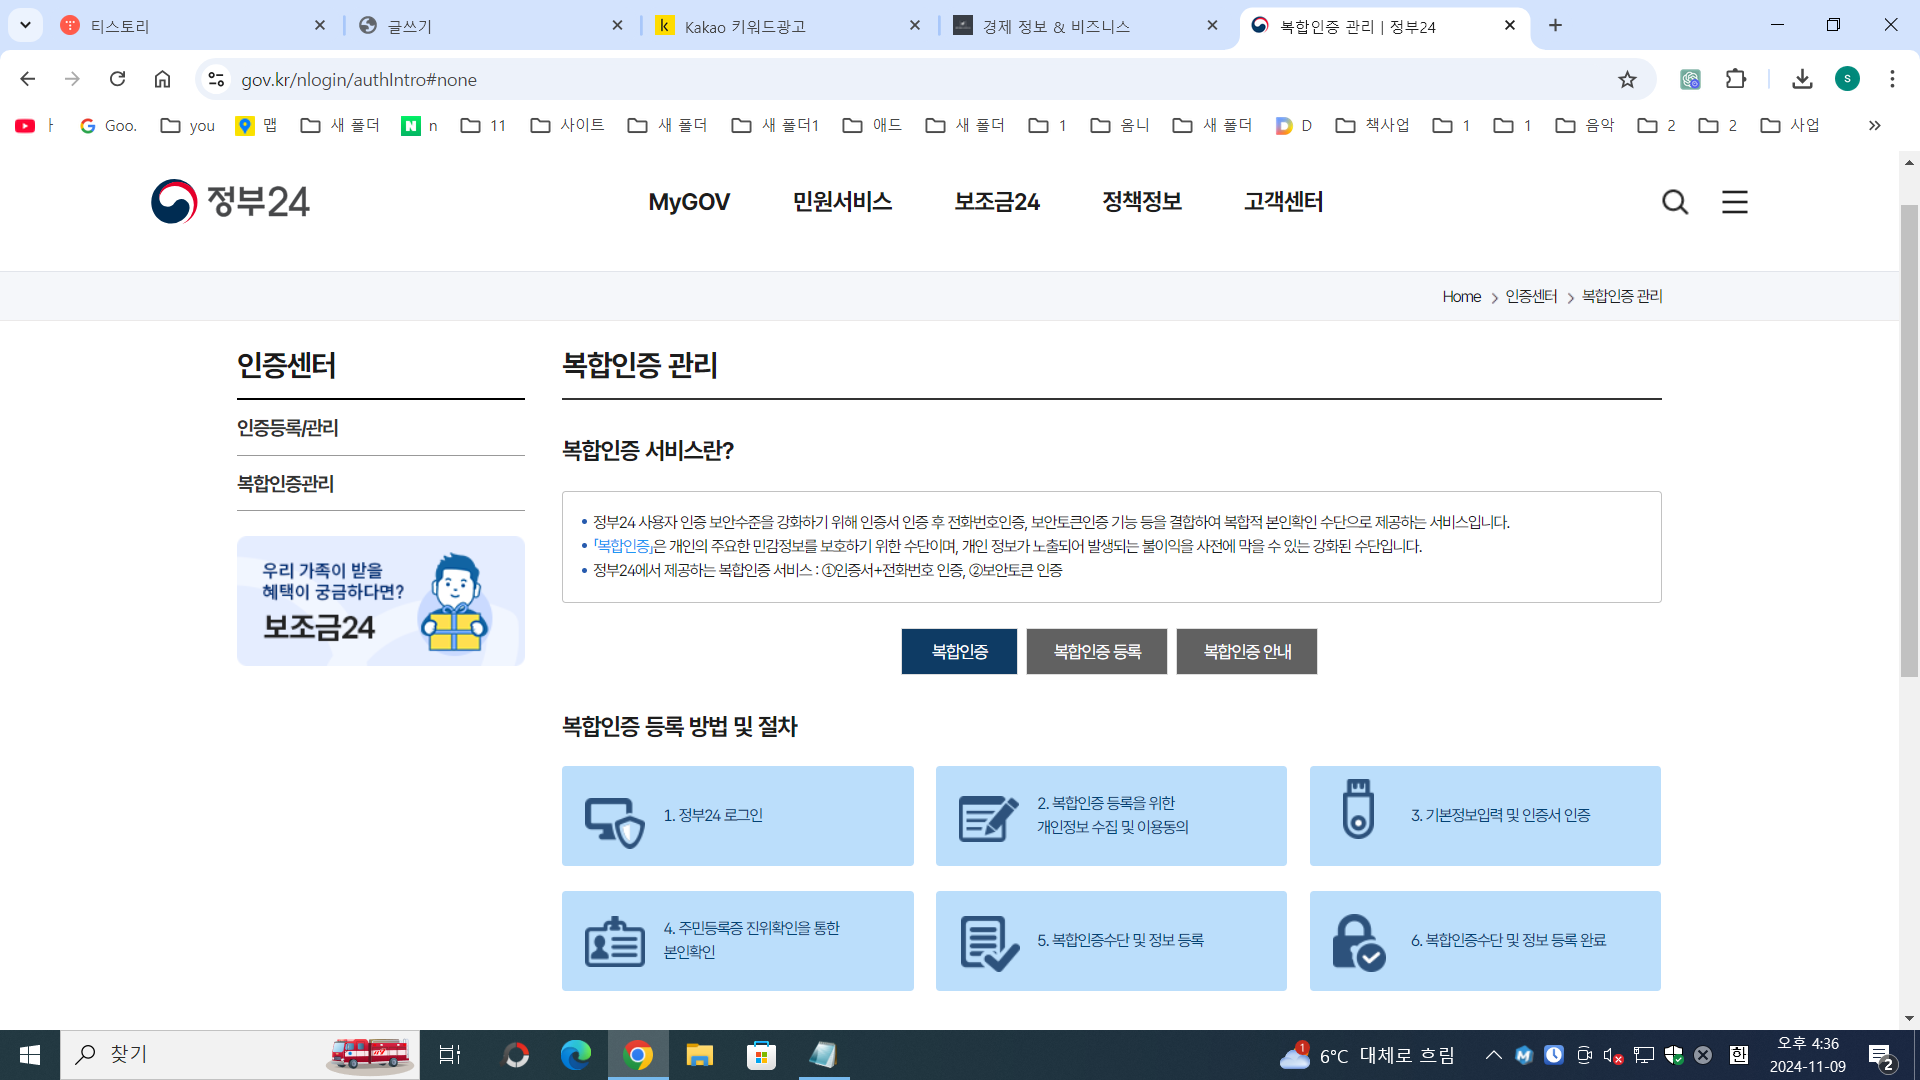Click the 복합인증 등록 button
This screenshot has width=1920, height=1080.
1096,651
